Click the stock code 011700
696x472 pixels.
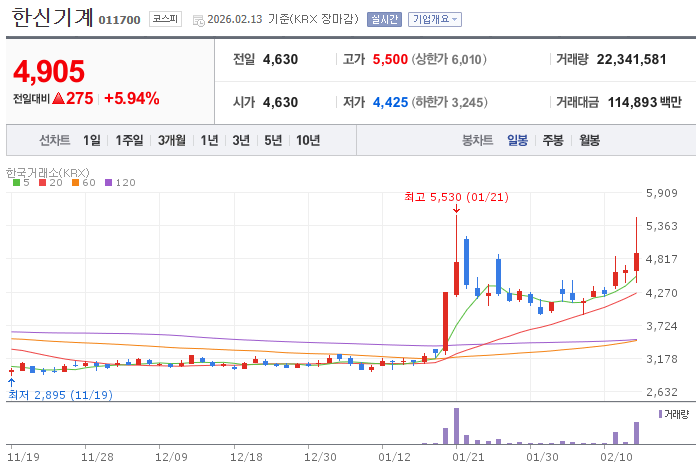119,20
